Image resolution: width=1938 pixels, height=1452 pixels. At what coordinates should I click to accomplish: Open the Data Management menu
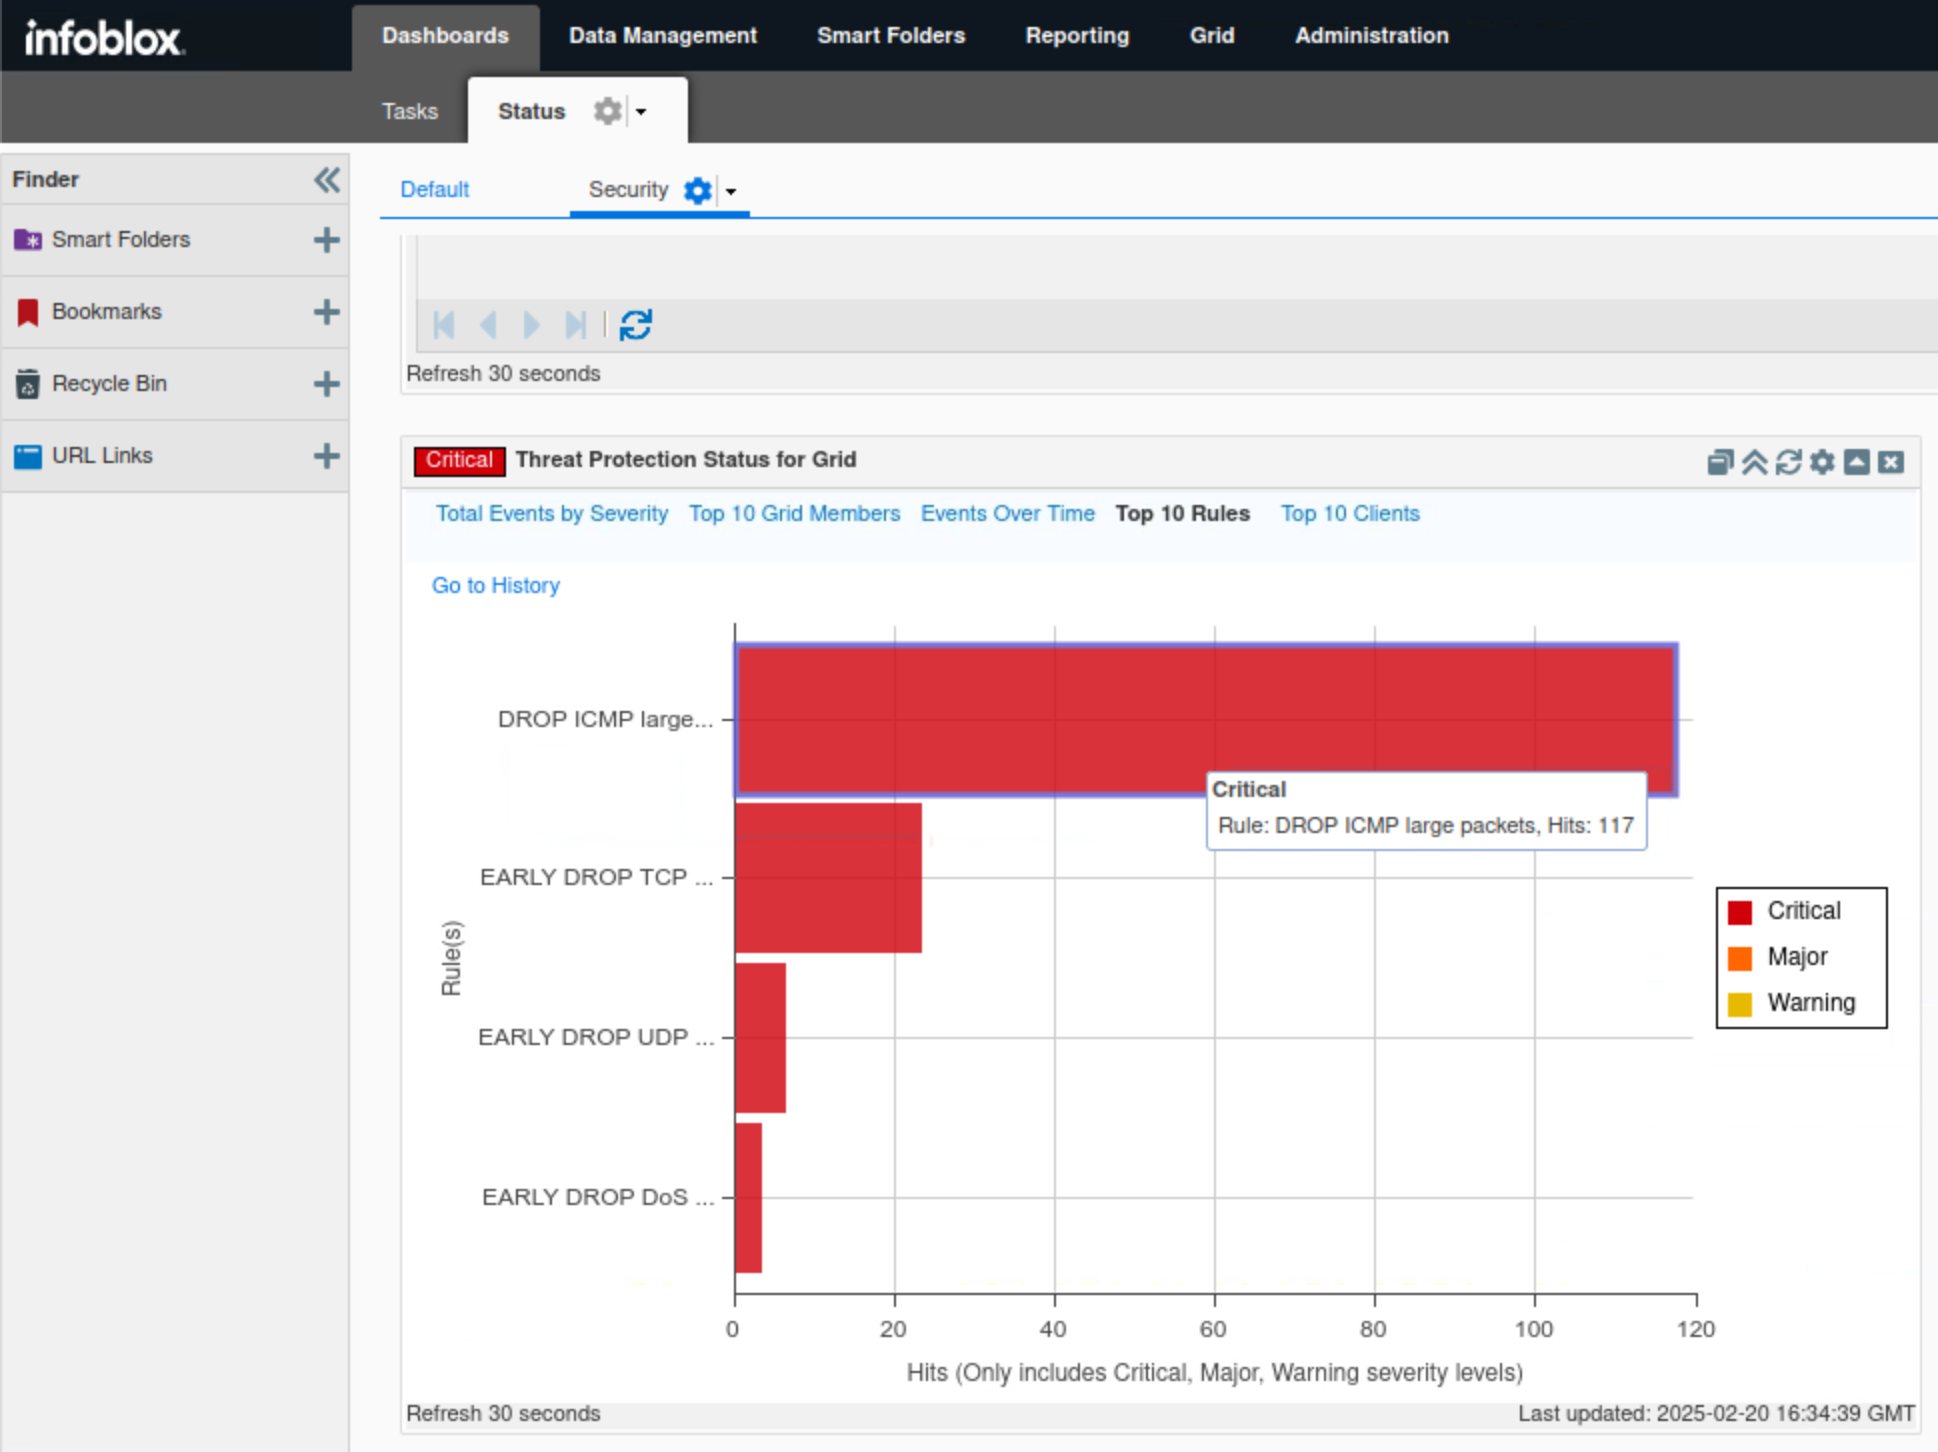click(x=662, y=36)
